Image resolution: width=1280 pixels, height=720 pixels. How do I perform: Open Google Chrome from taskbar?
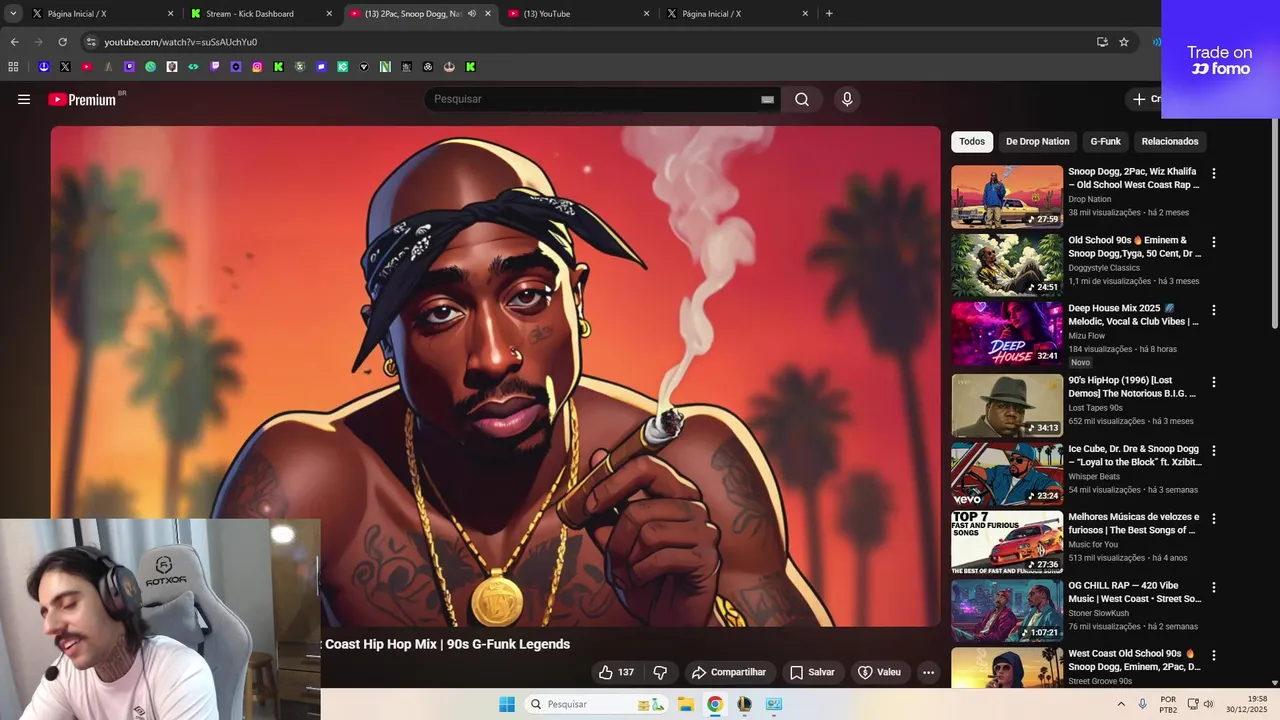[715, 704]
